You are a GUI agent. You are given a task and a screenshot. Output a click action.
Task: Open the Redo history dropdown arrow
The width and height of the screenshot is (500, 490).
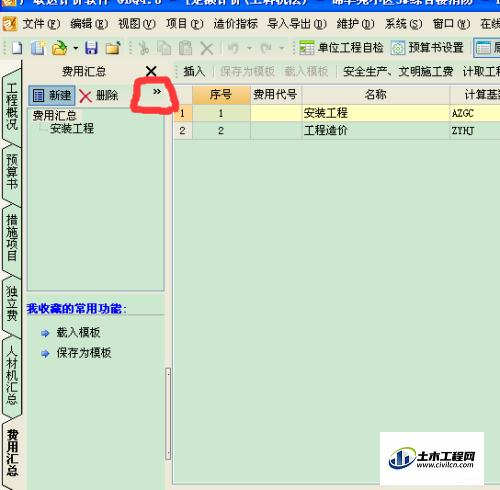pyautogui.click(x=282, y=48)
